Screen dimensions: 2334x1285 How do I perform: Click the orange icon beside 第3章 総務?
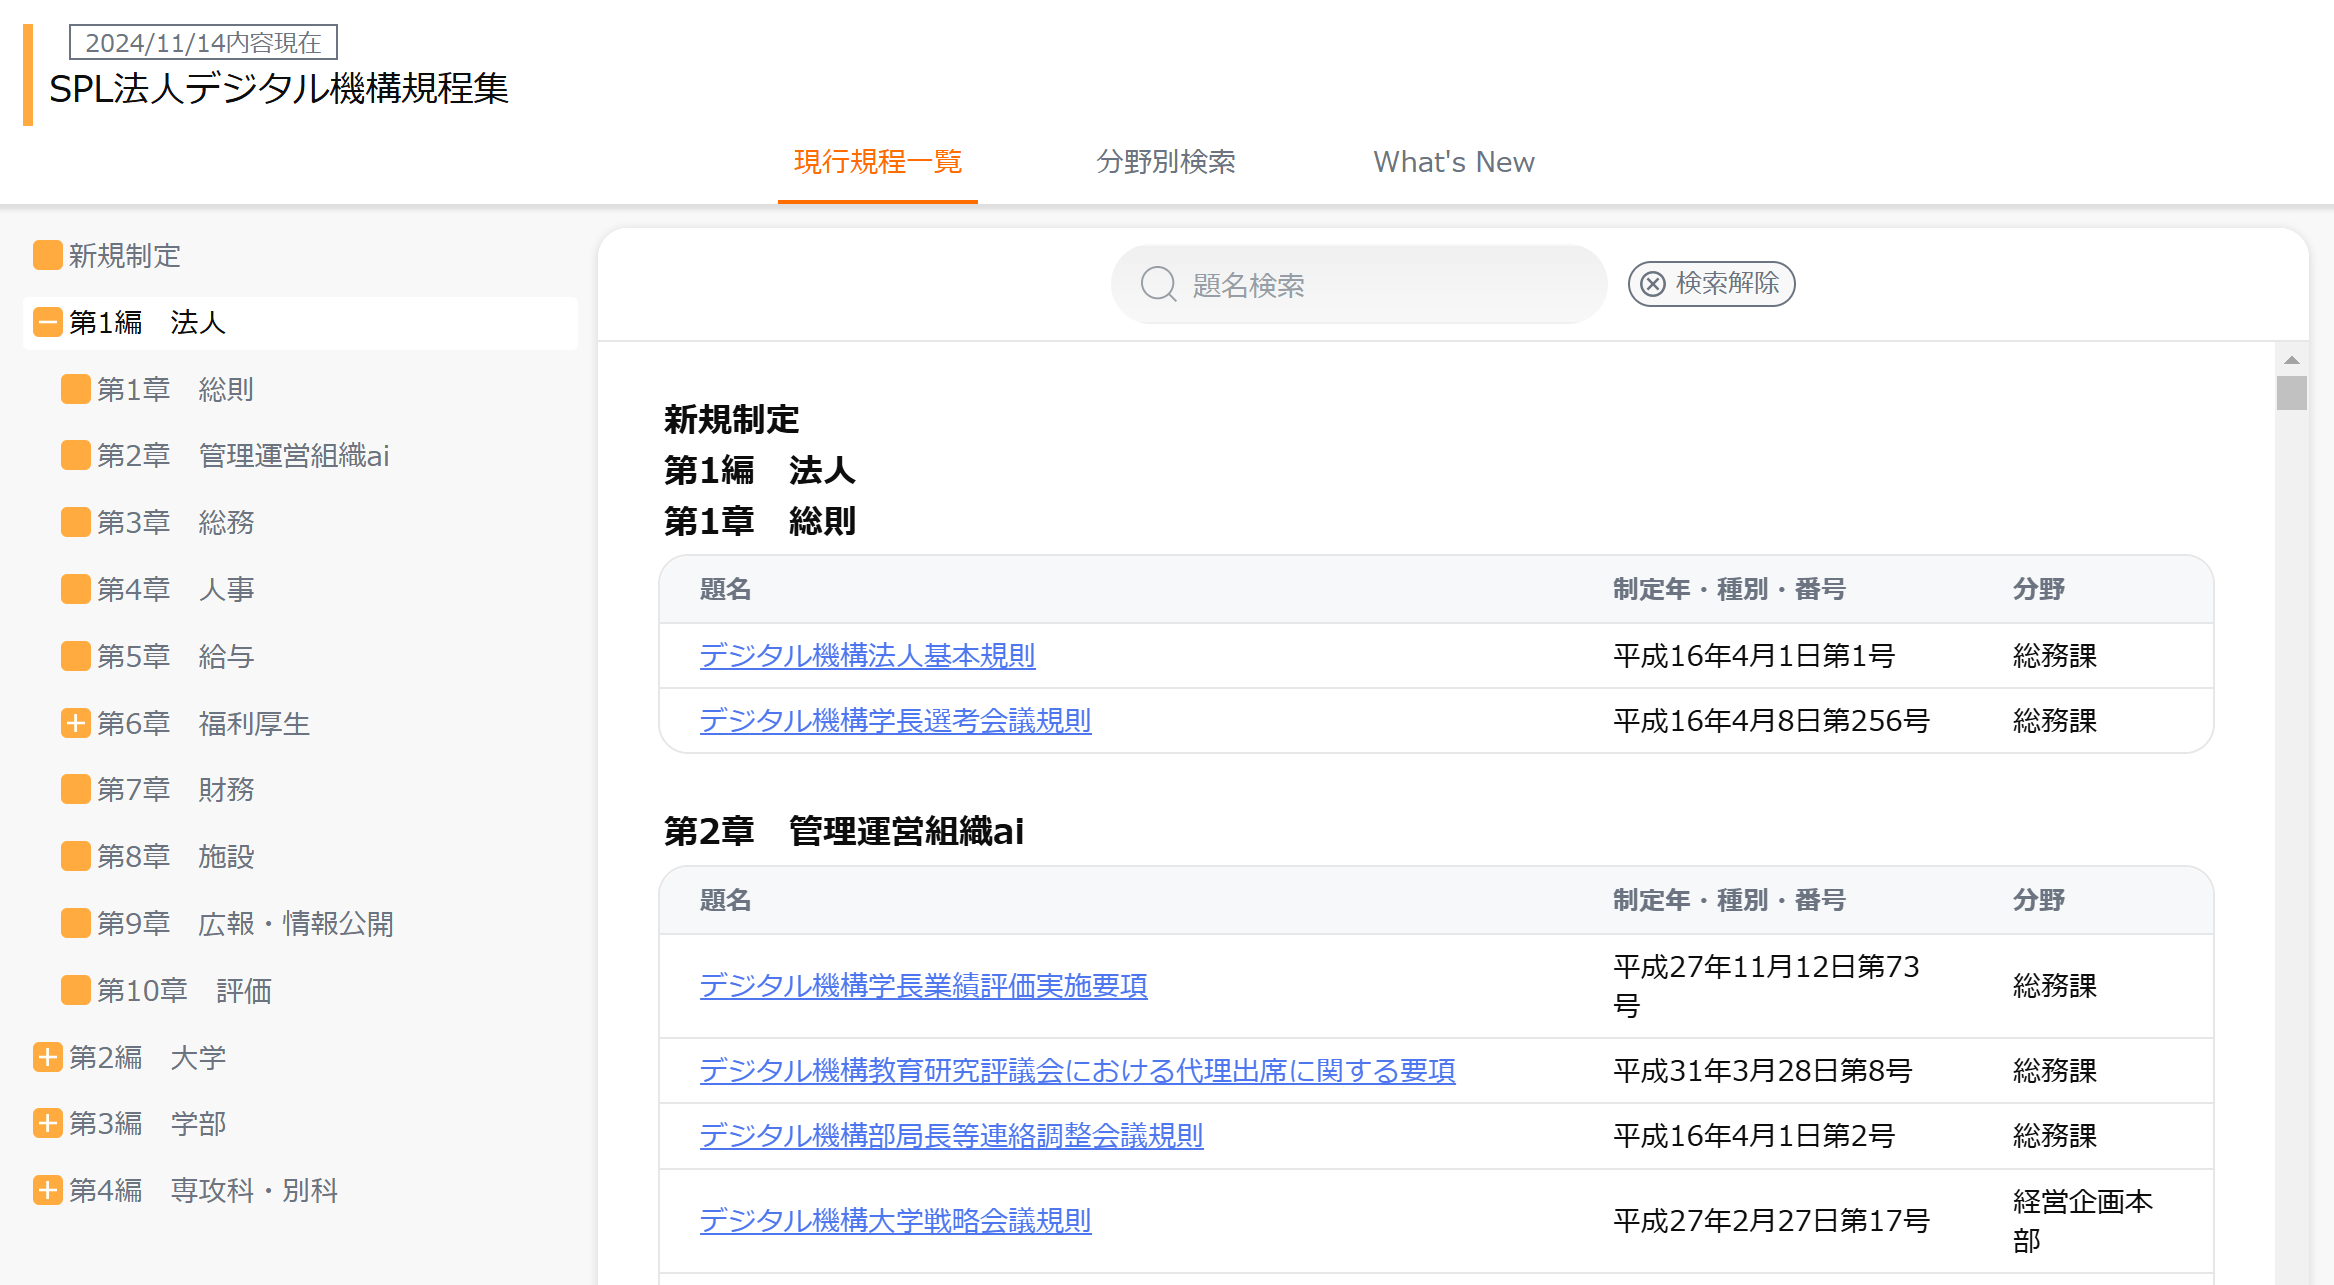click(x=75, y=522)
